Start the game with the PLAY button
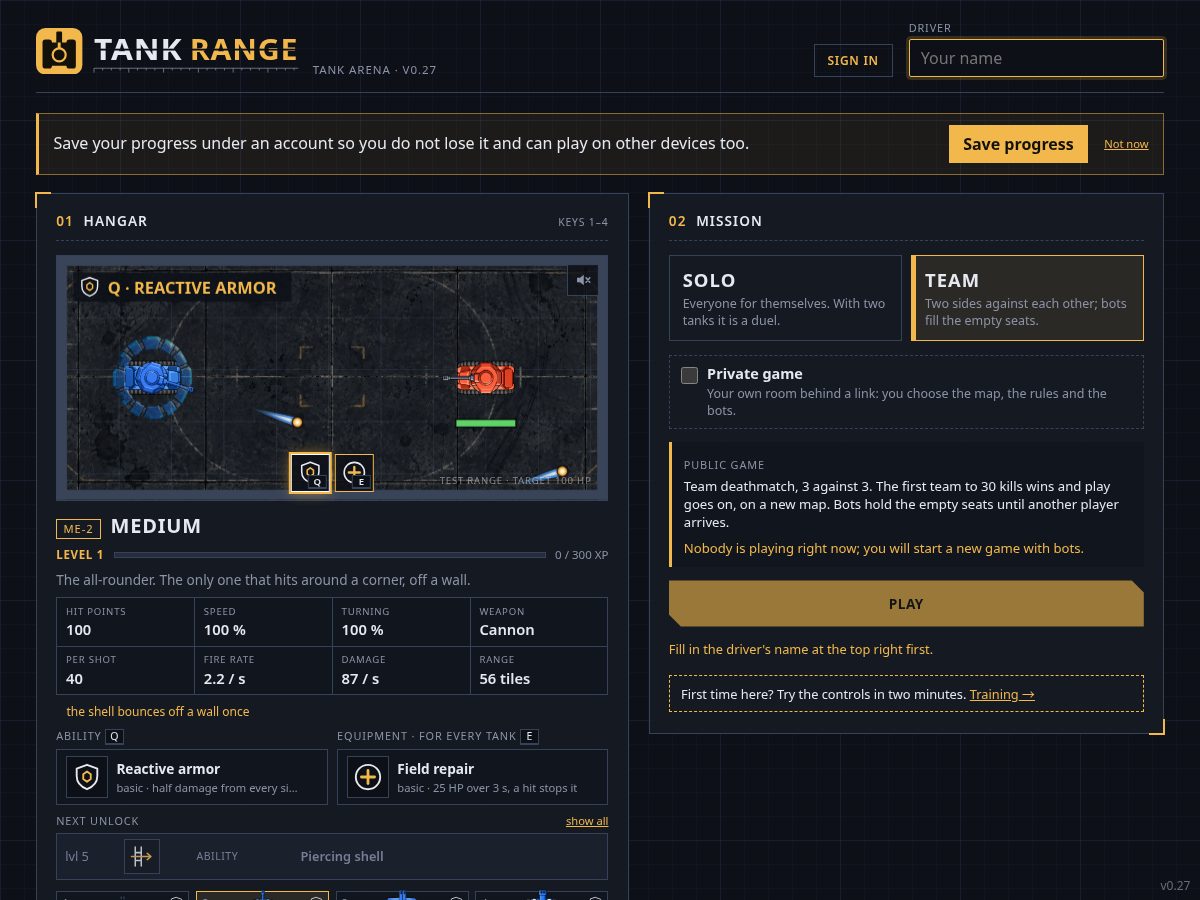 click(x=906, y=604)
